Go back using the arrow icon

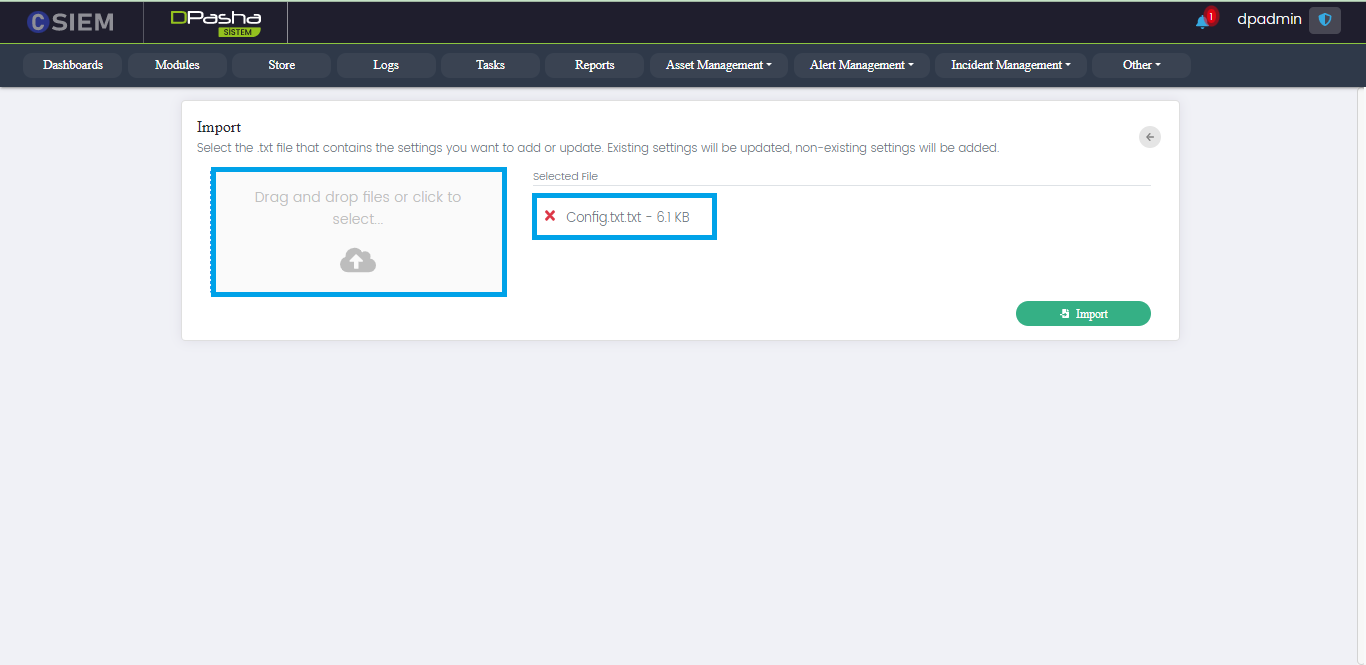coord(1150,137)
